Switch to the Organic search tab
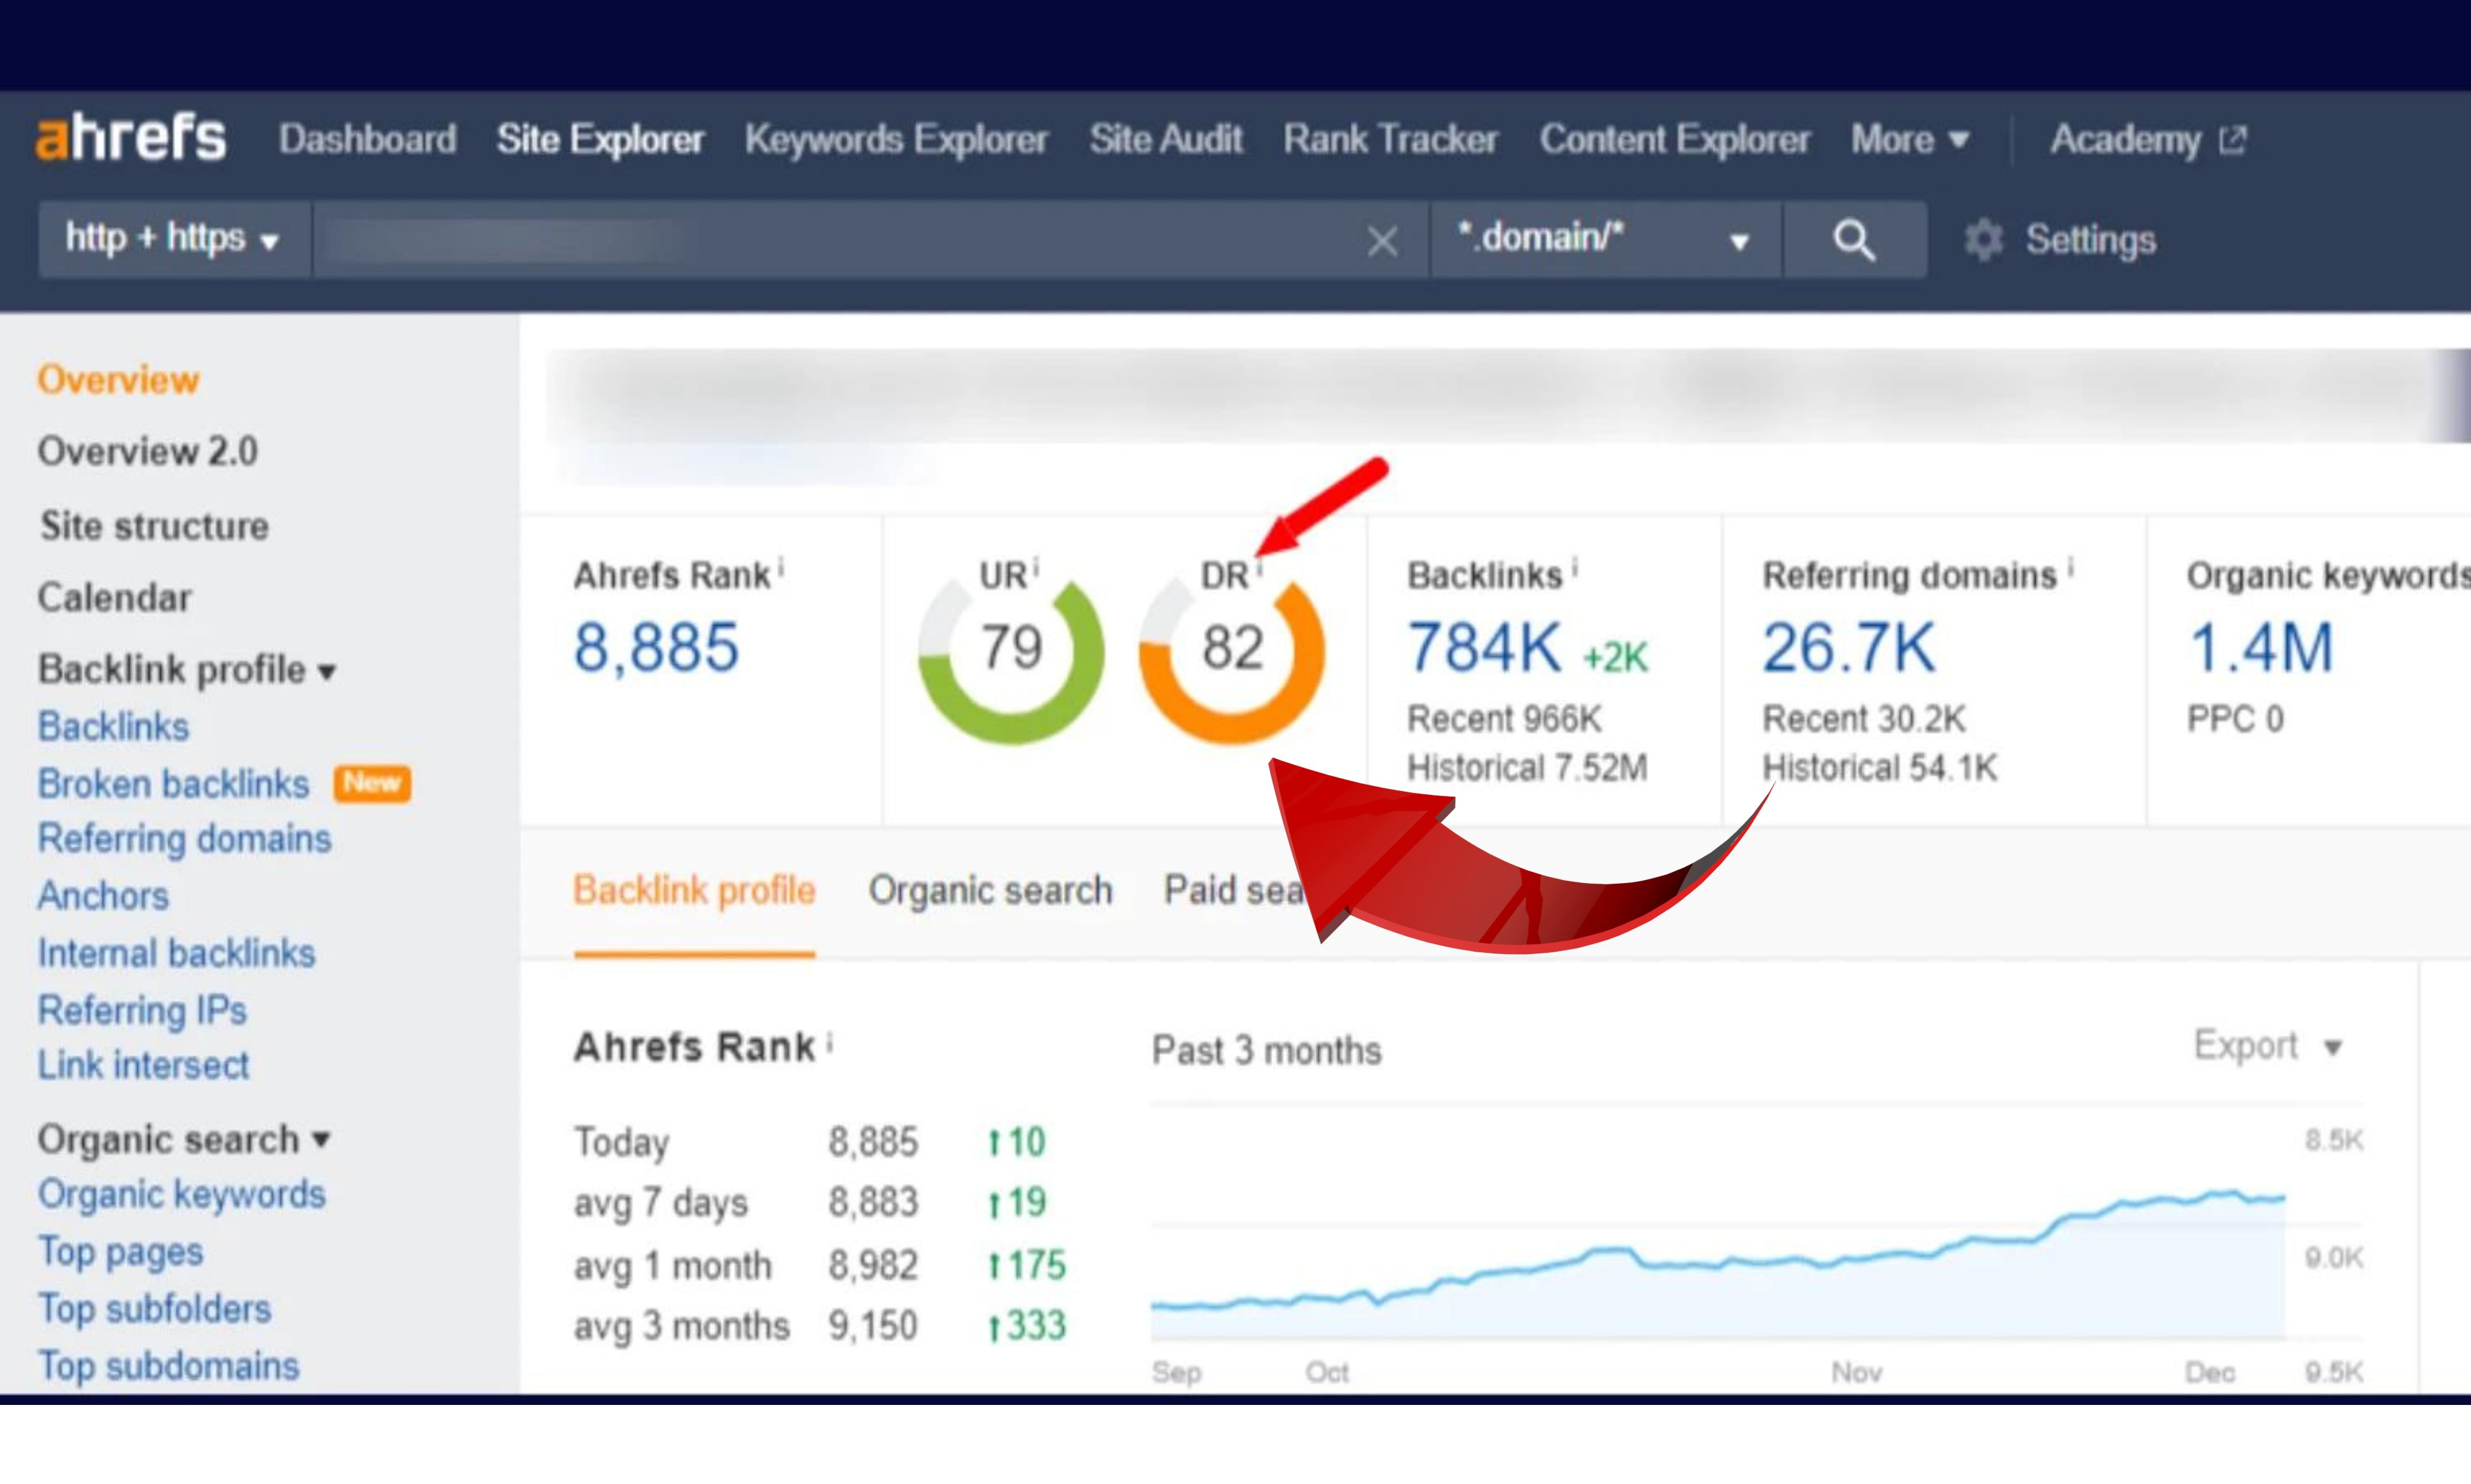Screen dimensions: 2471x1484 point(990,889)
